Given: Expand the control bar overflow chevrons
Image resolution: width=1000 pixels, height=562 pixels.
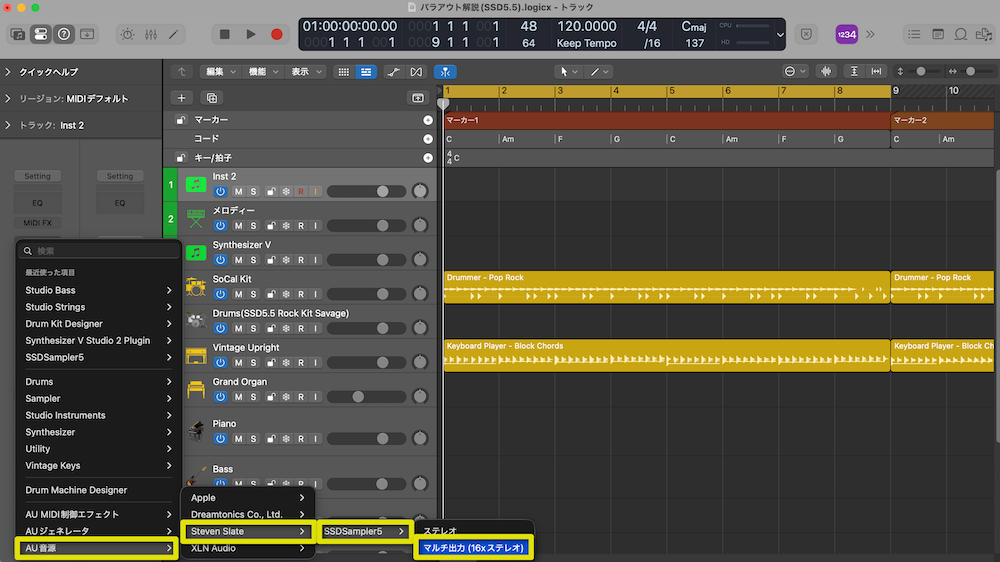Looking at the screenshot, I should (871, 34).
